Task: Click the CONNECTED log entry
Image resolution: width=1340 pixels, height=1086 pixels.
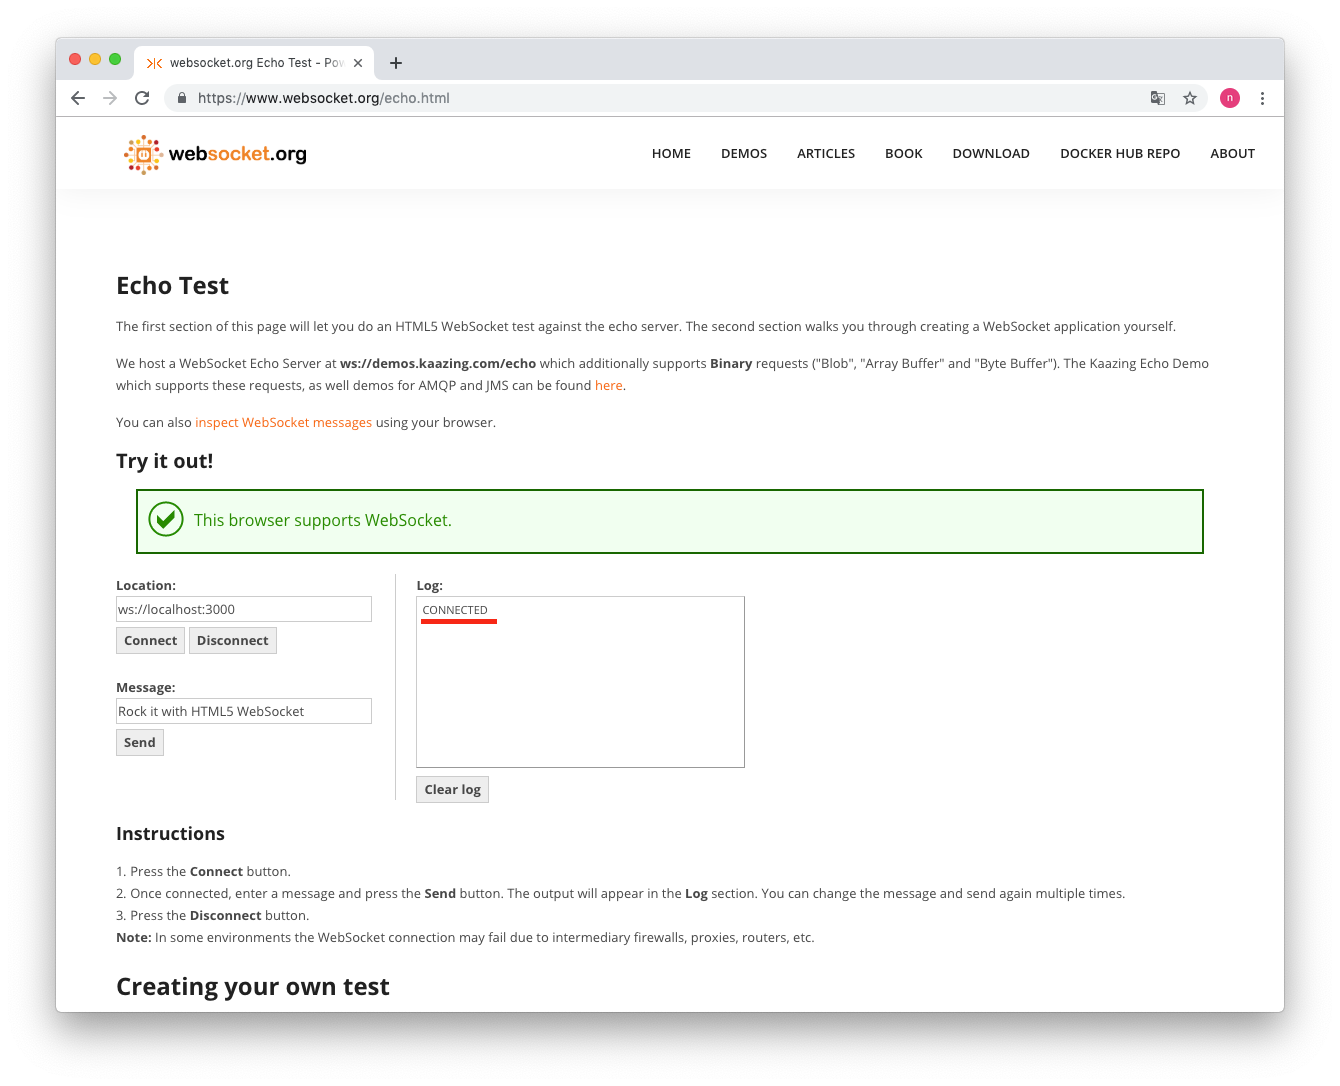Action: (455, 610)
